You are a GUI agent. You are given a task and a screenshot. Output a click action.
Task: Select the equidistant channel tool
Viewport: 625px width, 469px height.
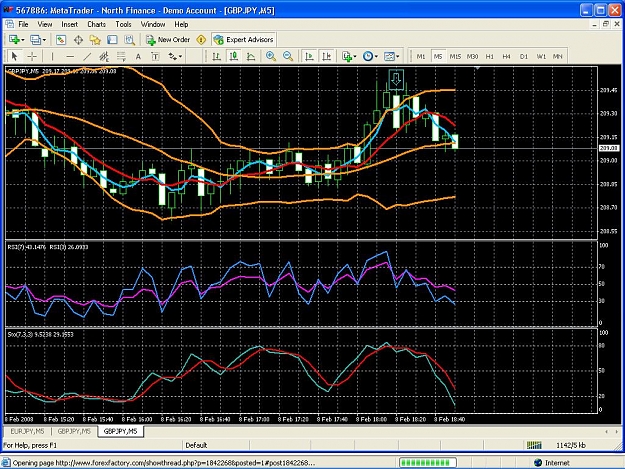[x=104, y=56]
